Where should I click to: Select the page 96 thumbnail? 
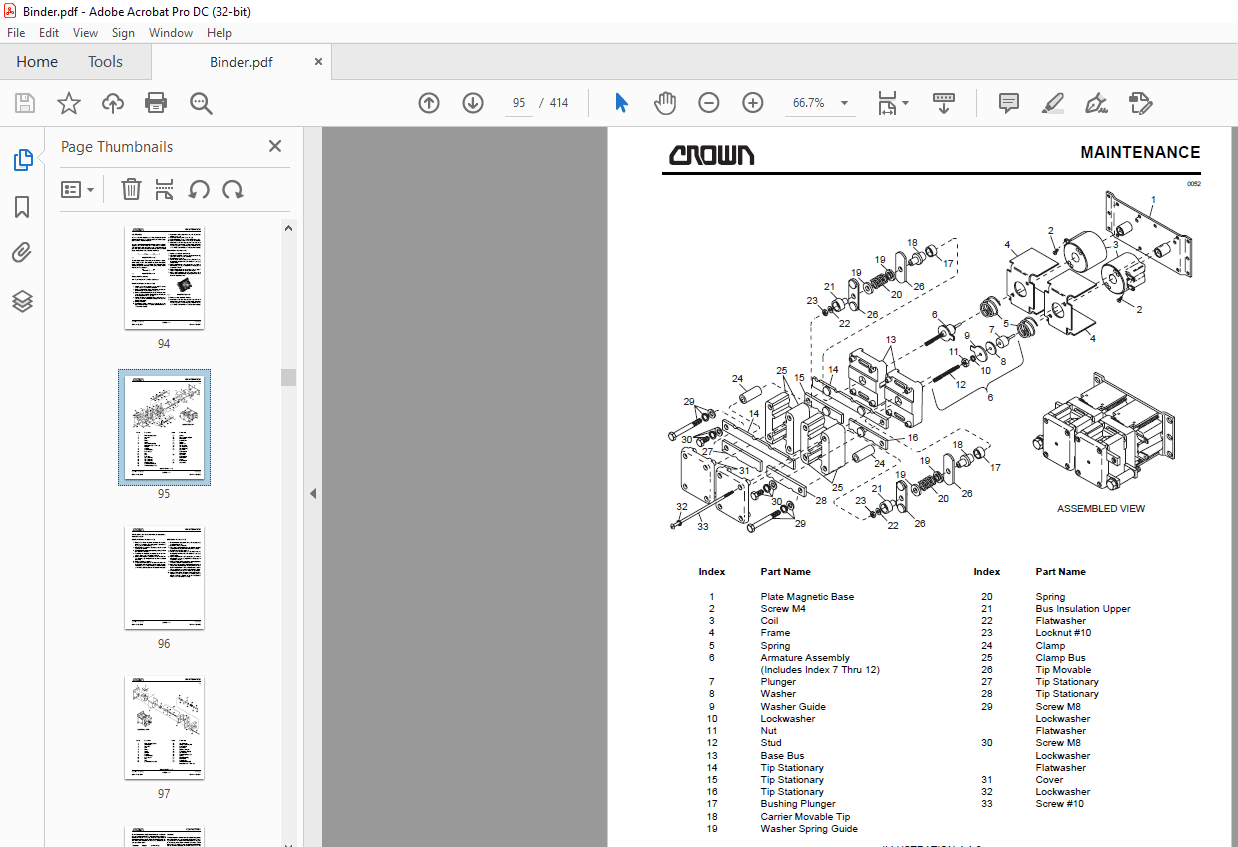(x=164, y=578)
